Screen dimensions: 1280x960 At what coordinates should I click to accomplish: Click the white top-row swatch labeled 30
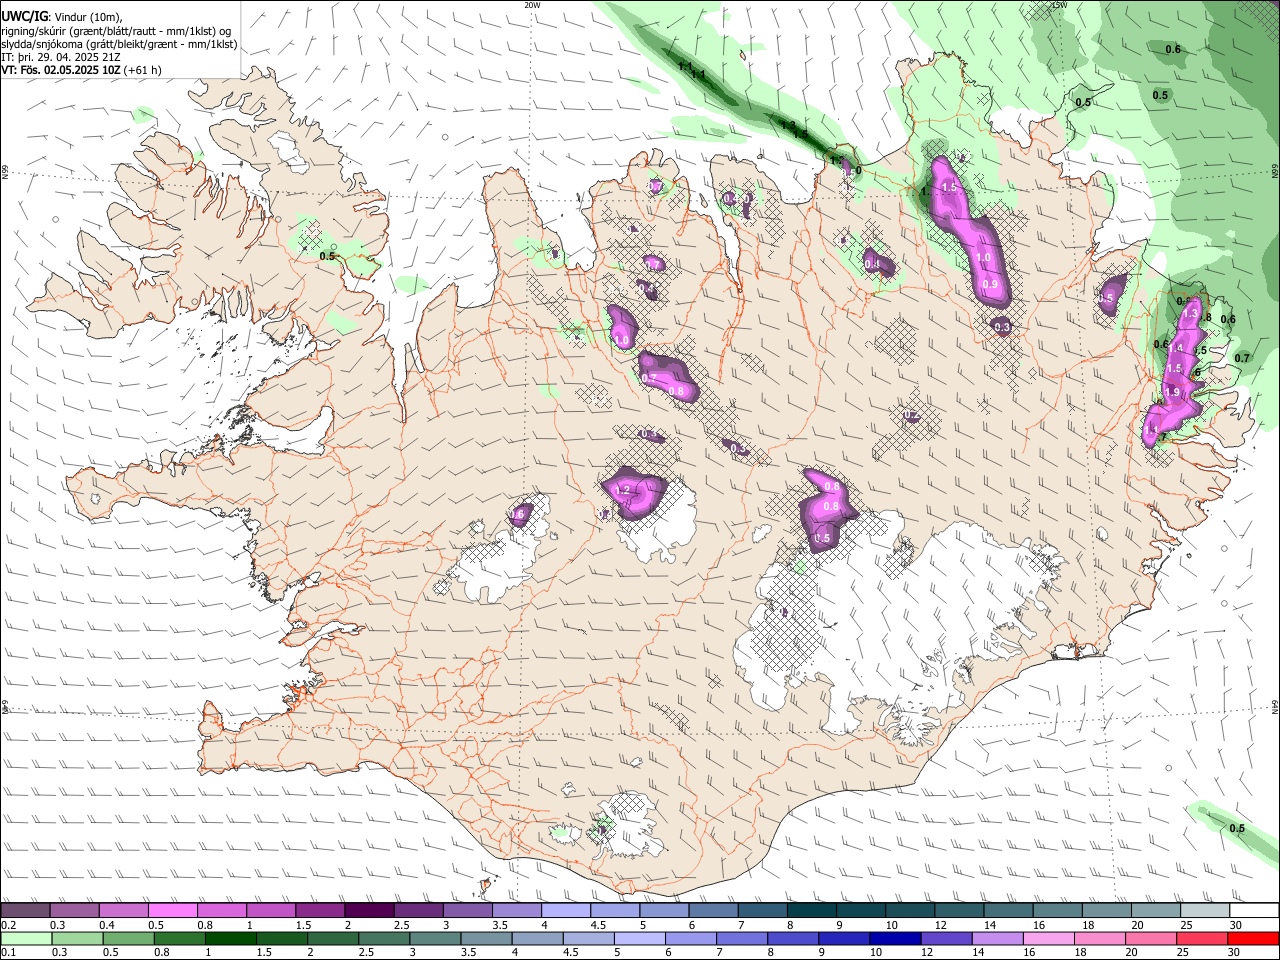[1254, 911]
